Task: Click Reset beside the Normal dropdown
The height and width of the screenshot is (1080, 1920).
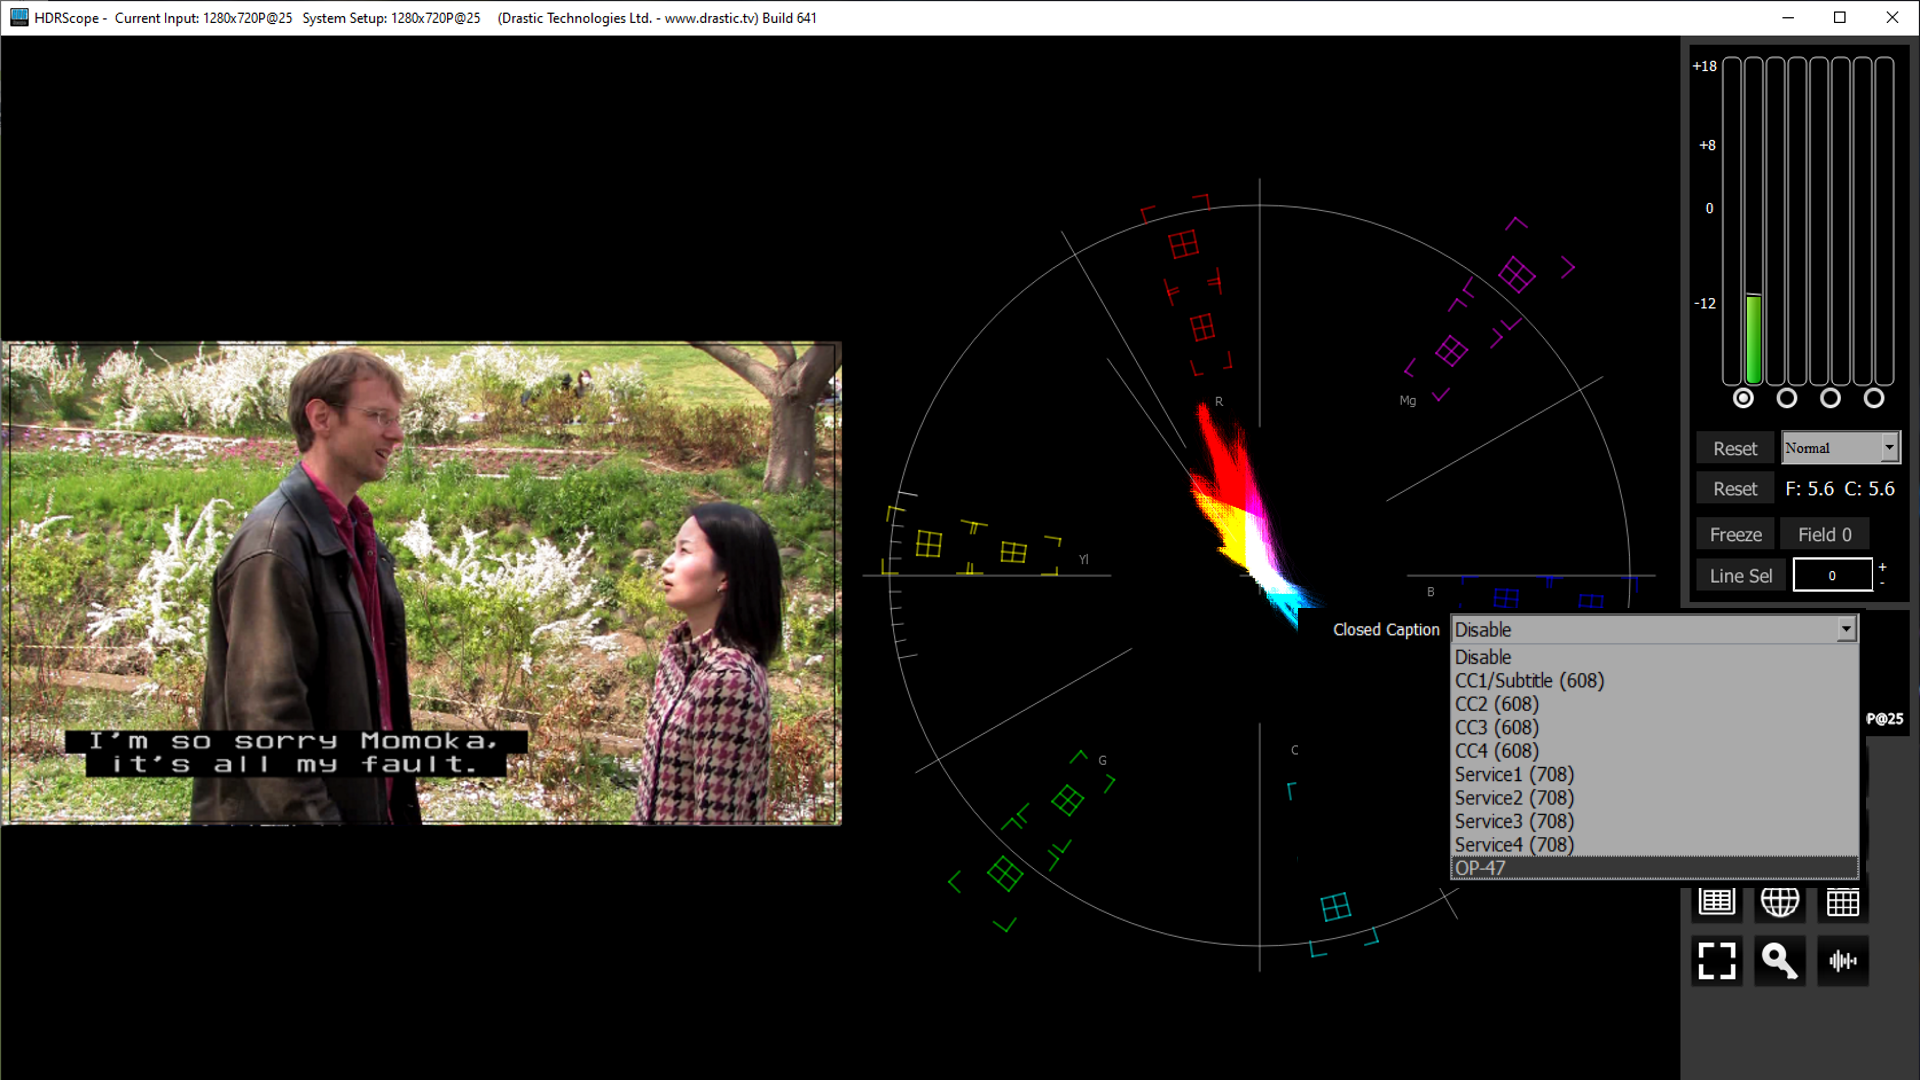Action: 1735,448
